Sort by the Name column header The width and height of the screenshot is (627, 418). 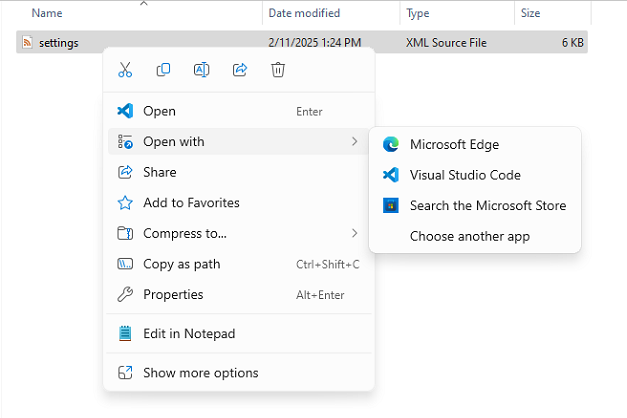(x=47, y=13)
